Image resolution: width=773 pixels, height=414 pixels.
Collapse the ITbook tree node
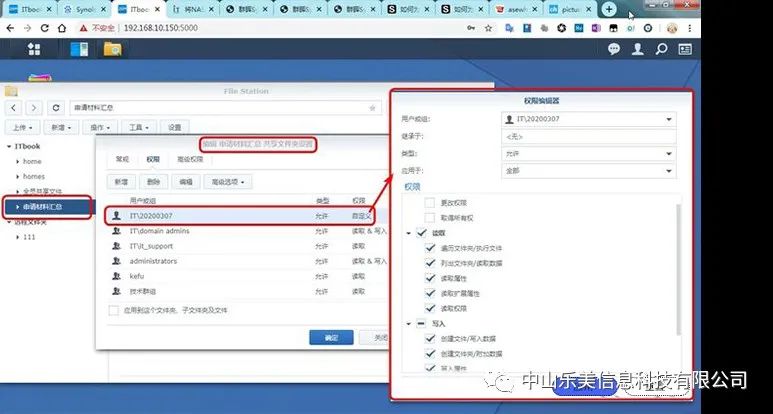[9, 146]
